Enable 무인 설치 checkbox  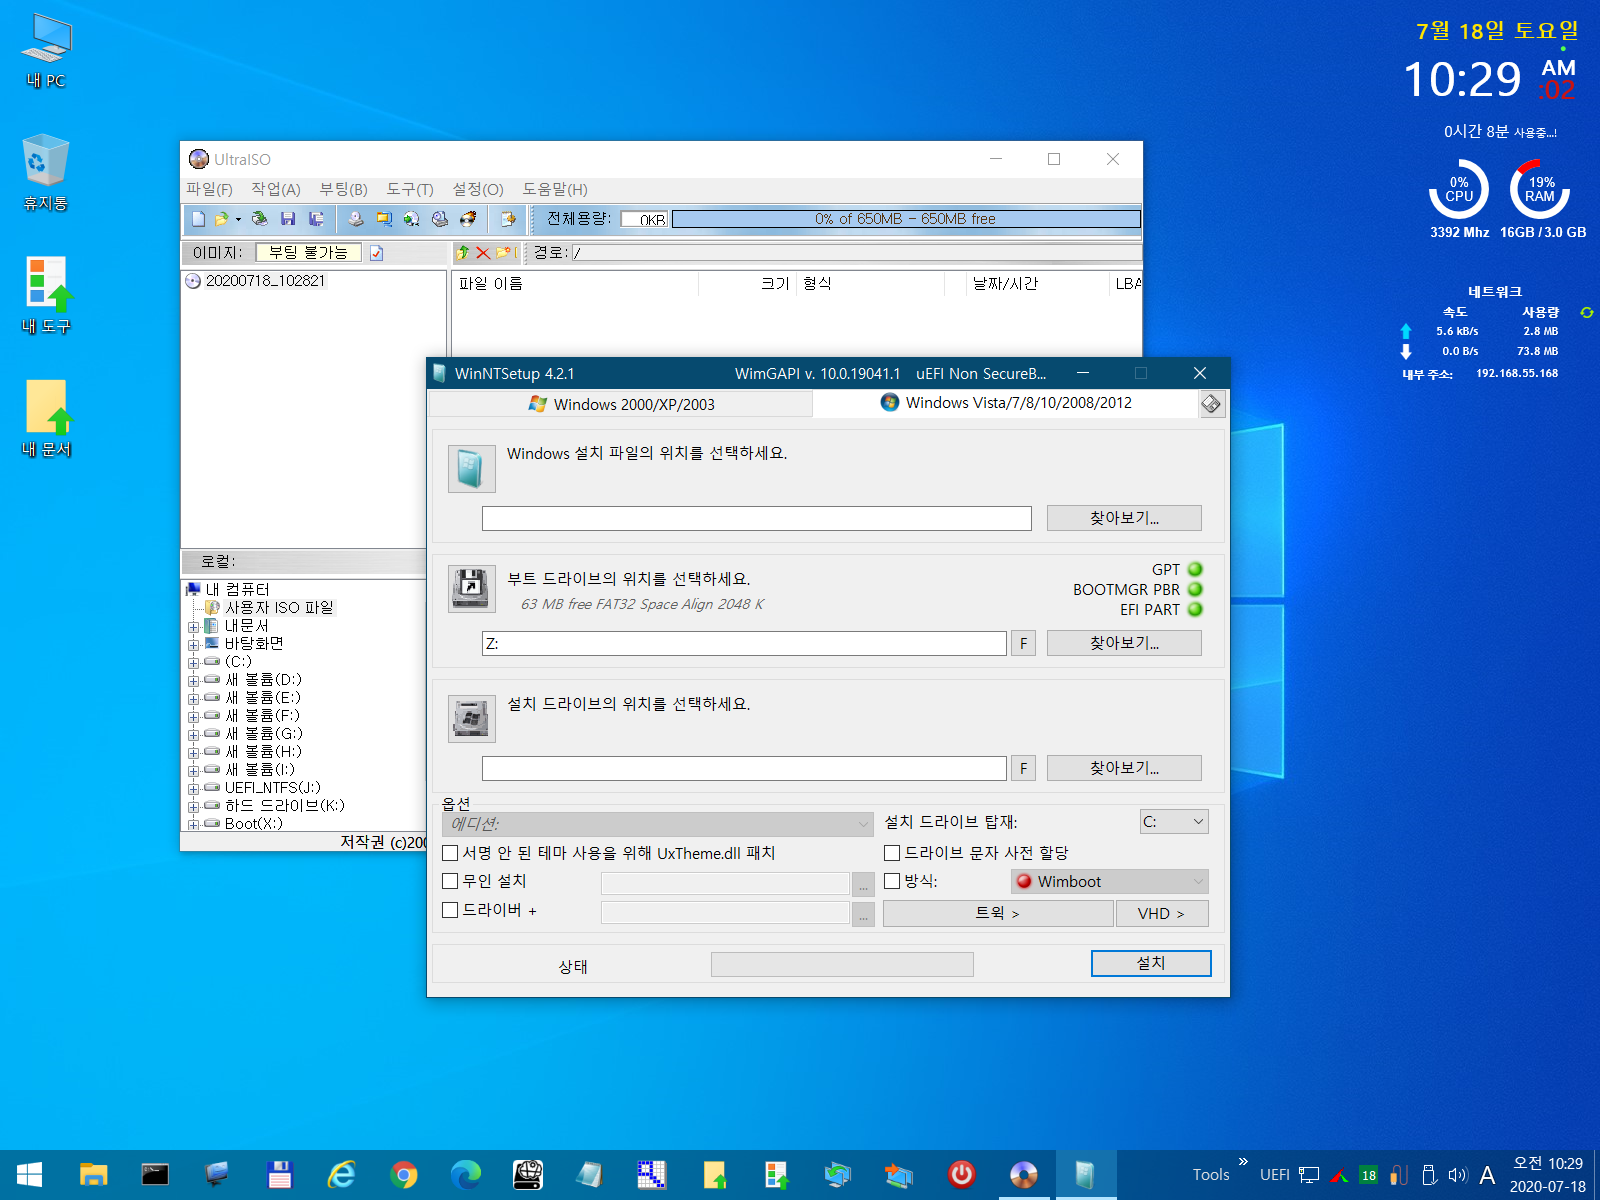point(450,881)
